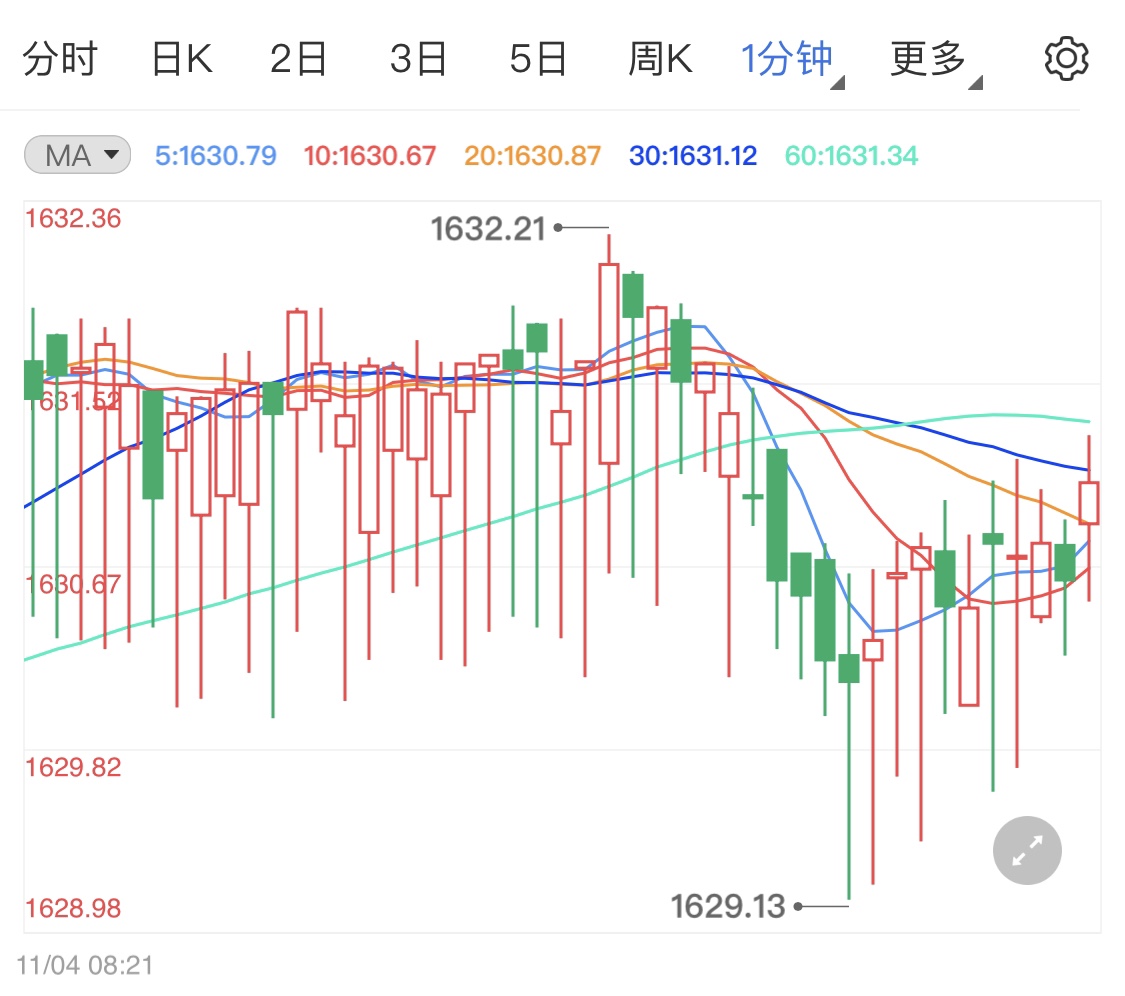
Task: Click the low price label 1629.13
Action: pyautogui.click(x=728, y=907)
